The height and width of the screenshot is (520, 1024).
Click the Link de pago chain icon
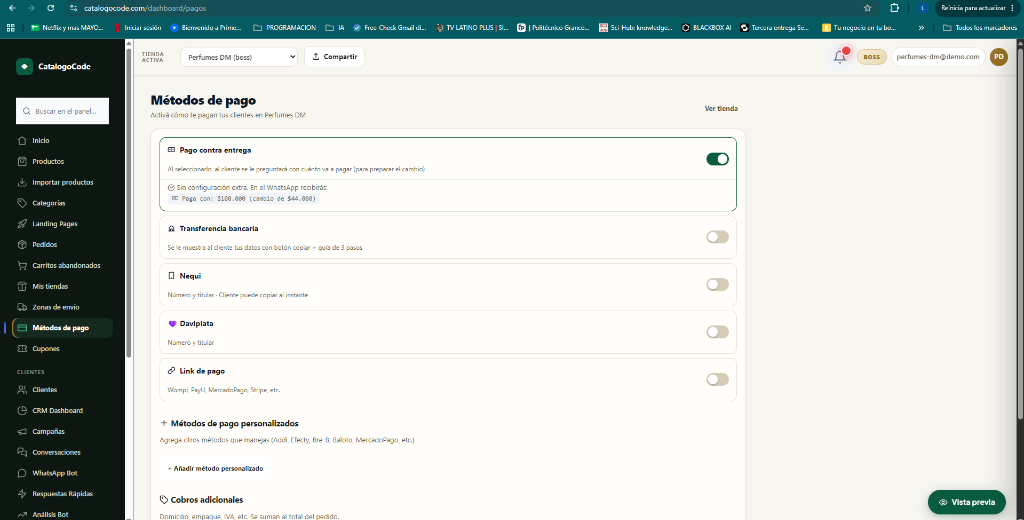tap(172, 371)
